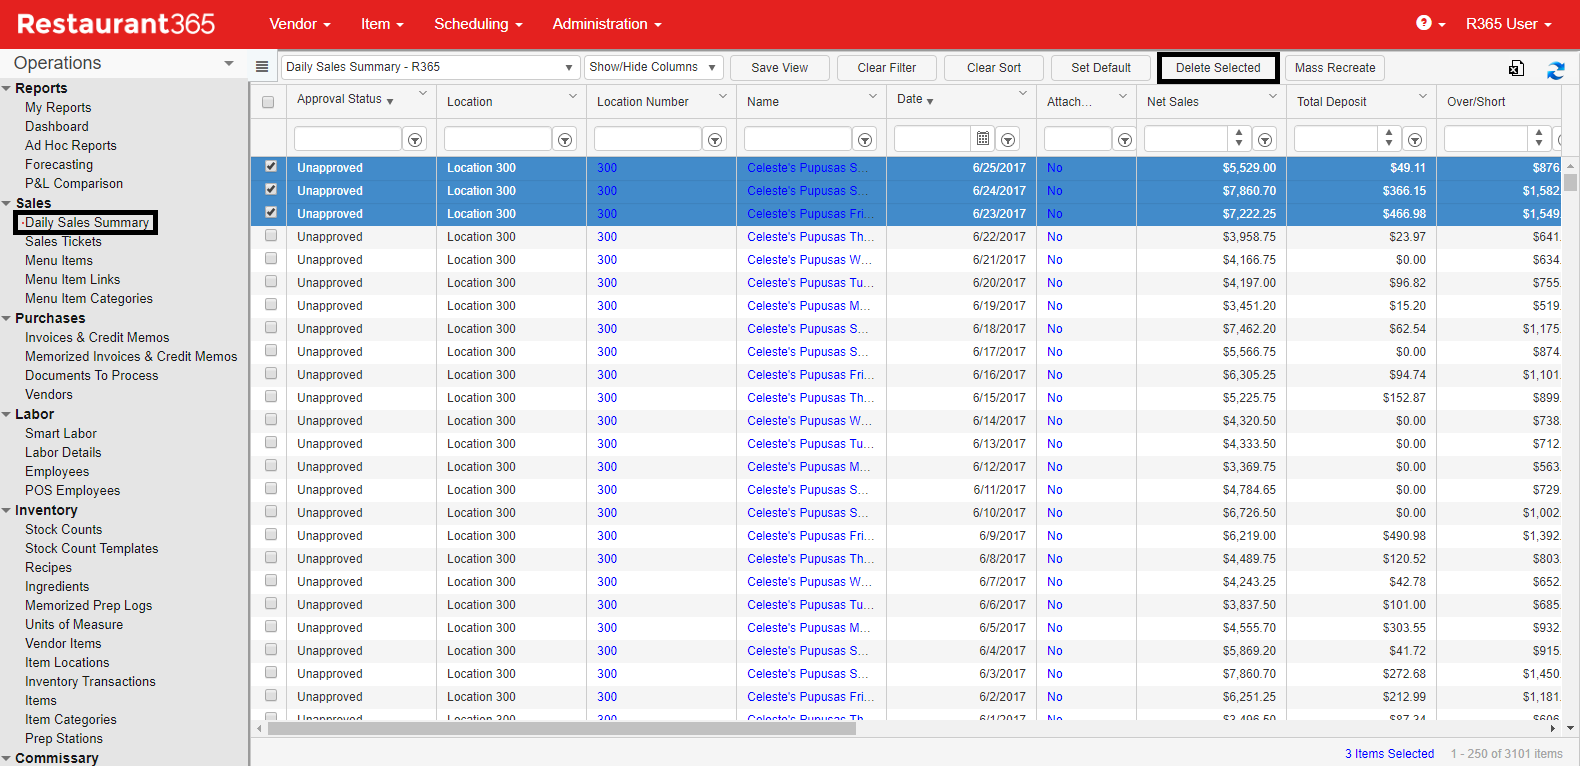Open the R365 User account menu
This screenshot has height=766, width=1580.
(1508, 24)
